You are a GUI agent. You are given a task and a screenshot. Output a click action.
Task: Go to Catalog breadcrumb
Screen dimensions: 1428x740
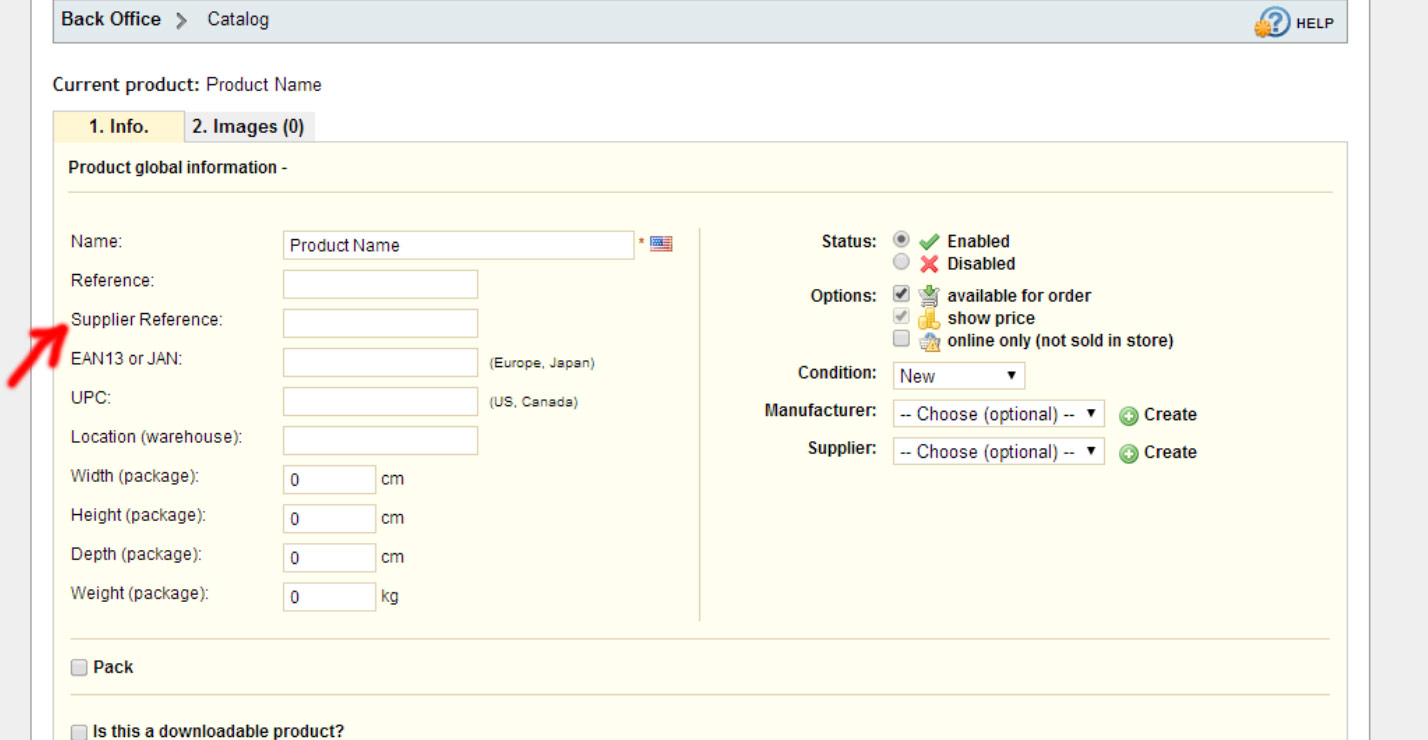[x=238, y=19]
